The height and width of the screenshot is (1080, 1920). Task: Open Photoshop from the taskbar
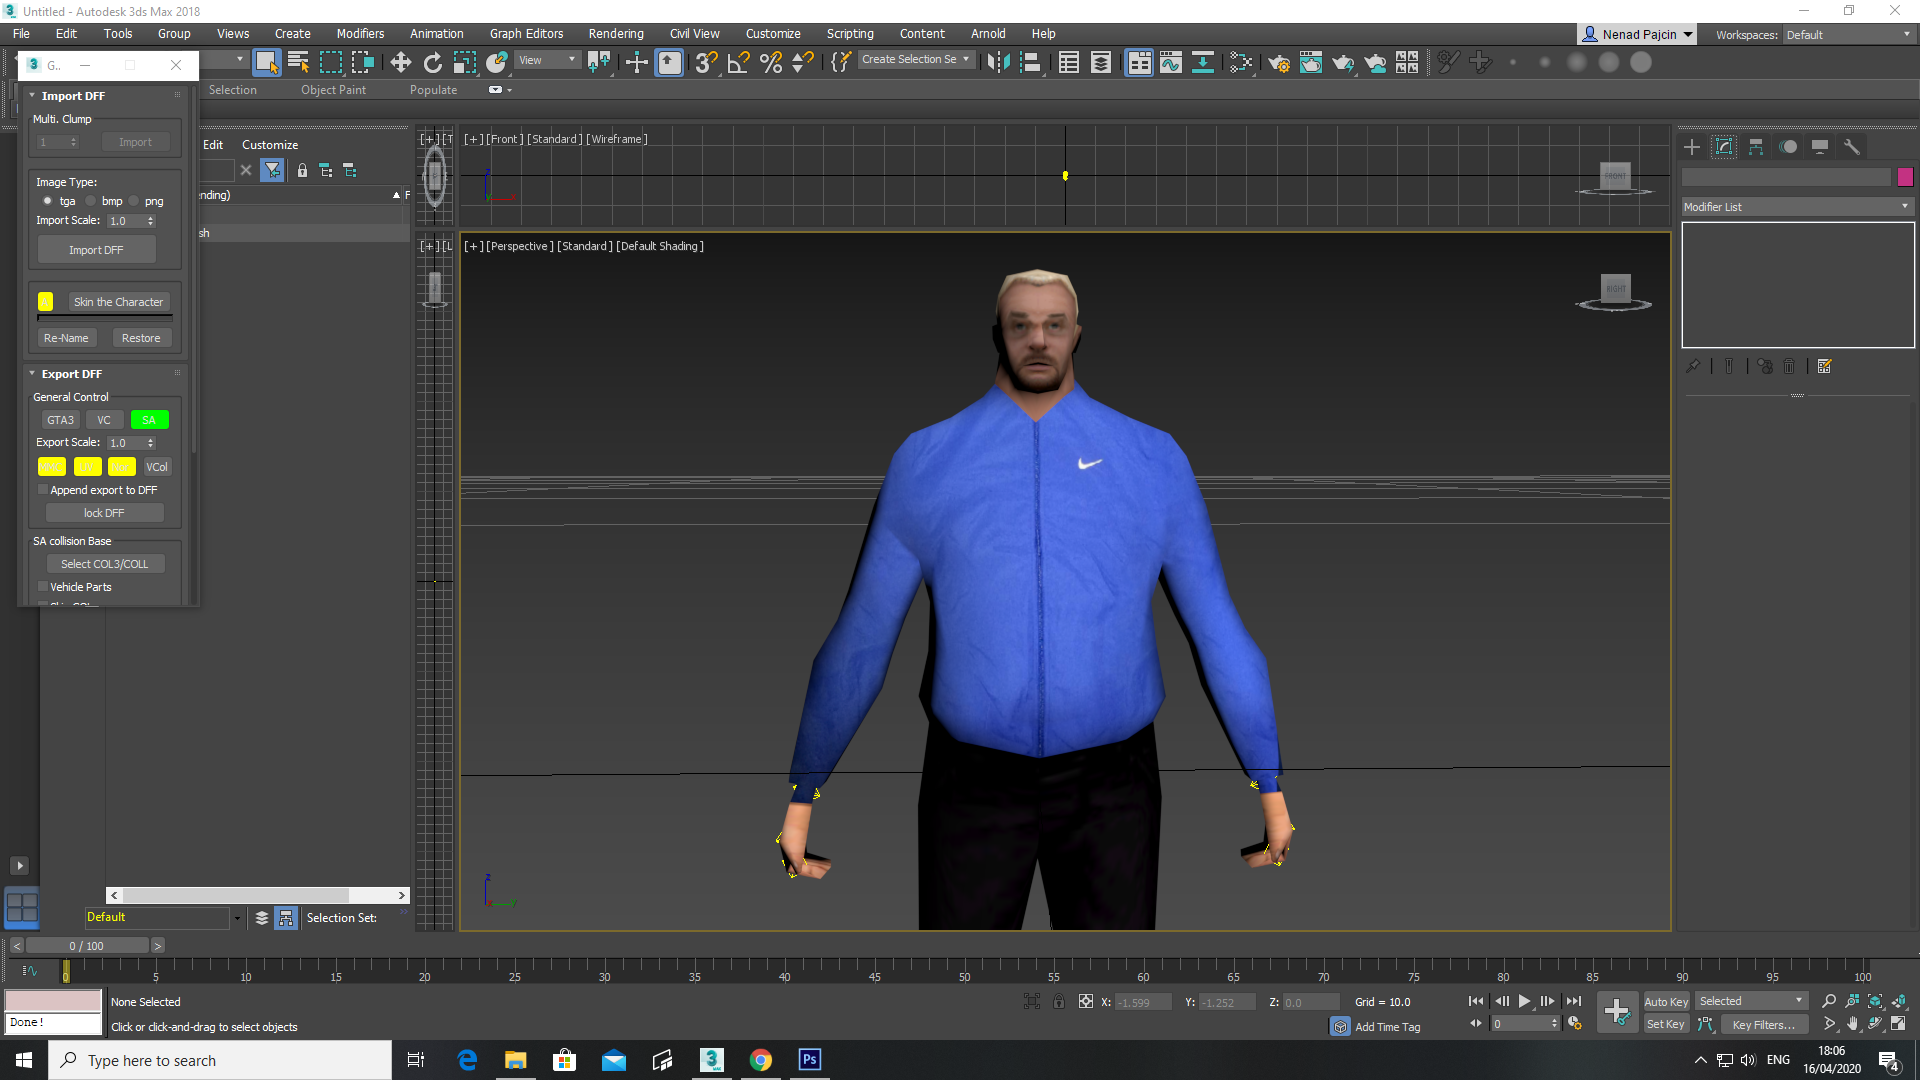tap(810, 1060)
